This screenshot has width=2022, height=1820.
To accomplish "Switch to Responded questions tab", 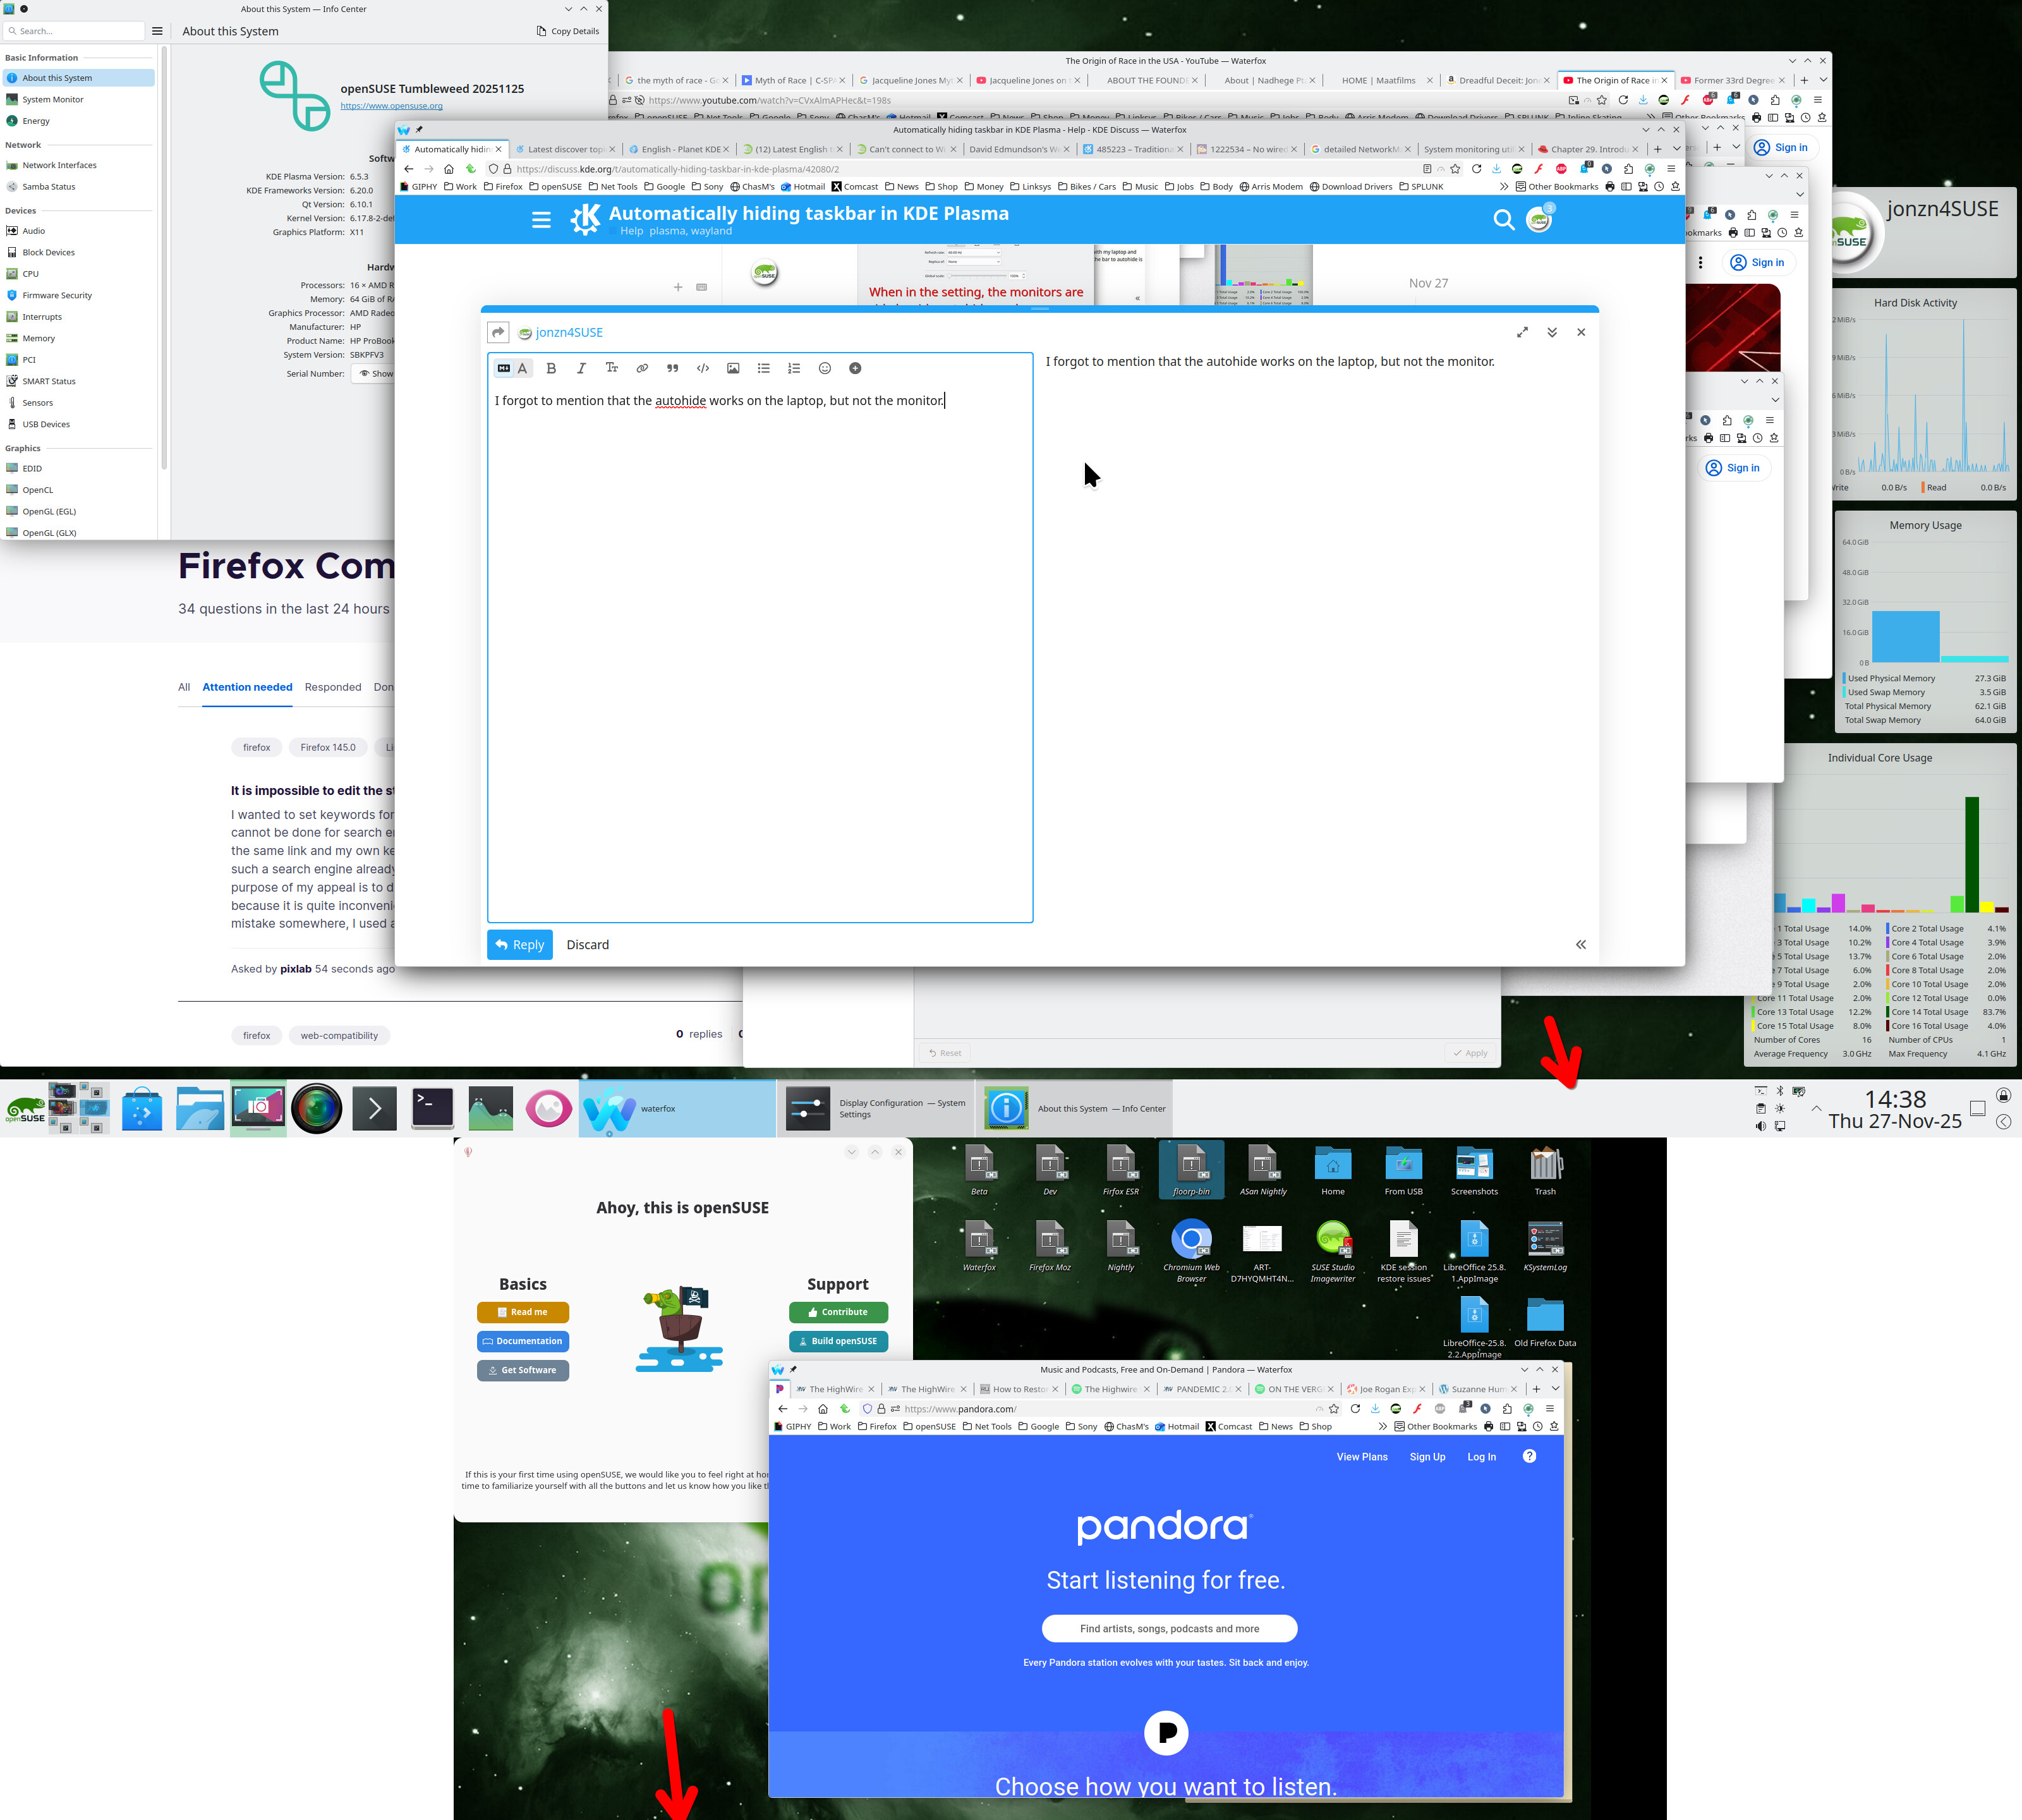I will click(x=332, y=687).
